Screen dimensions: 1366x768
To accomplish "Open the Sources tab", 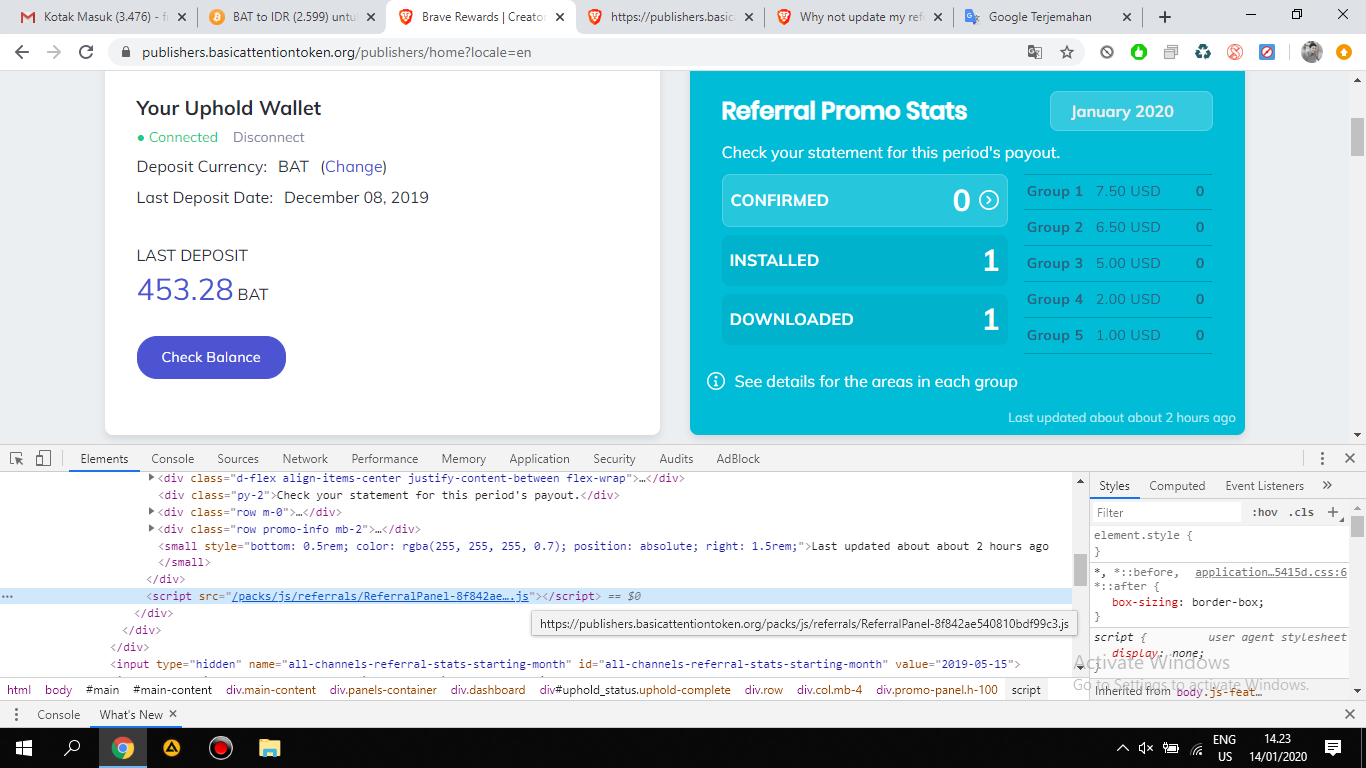I will tap(238, 458).
